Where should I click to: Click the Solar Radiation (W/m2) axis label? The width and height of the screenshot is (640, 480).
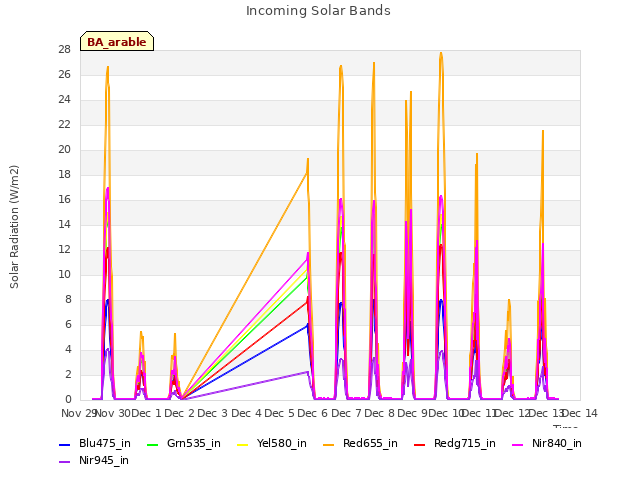tap(14, 227)
